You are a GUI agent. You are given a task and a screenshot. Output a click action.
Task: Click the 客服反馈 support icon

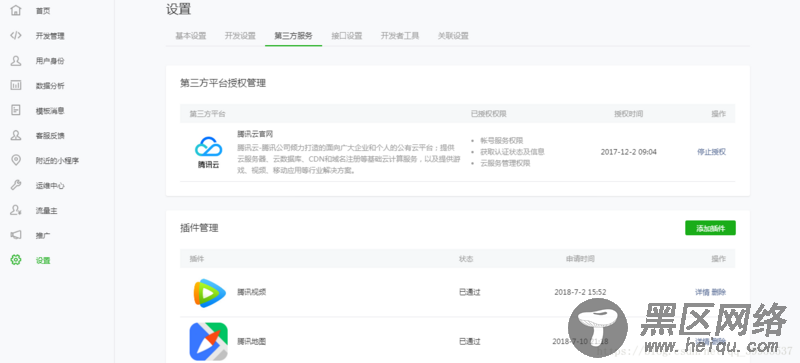(x=16, y=135)
